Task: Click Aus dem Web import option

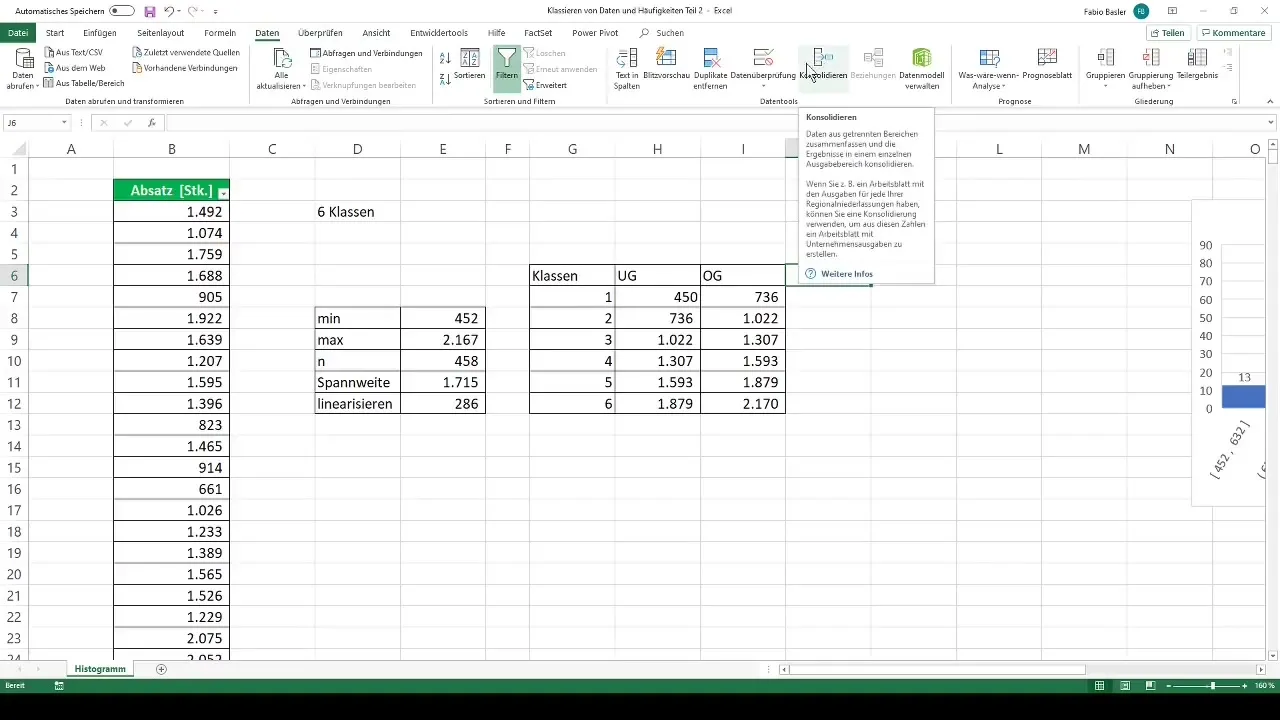Action: click(73, 68)
